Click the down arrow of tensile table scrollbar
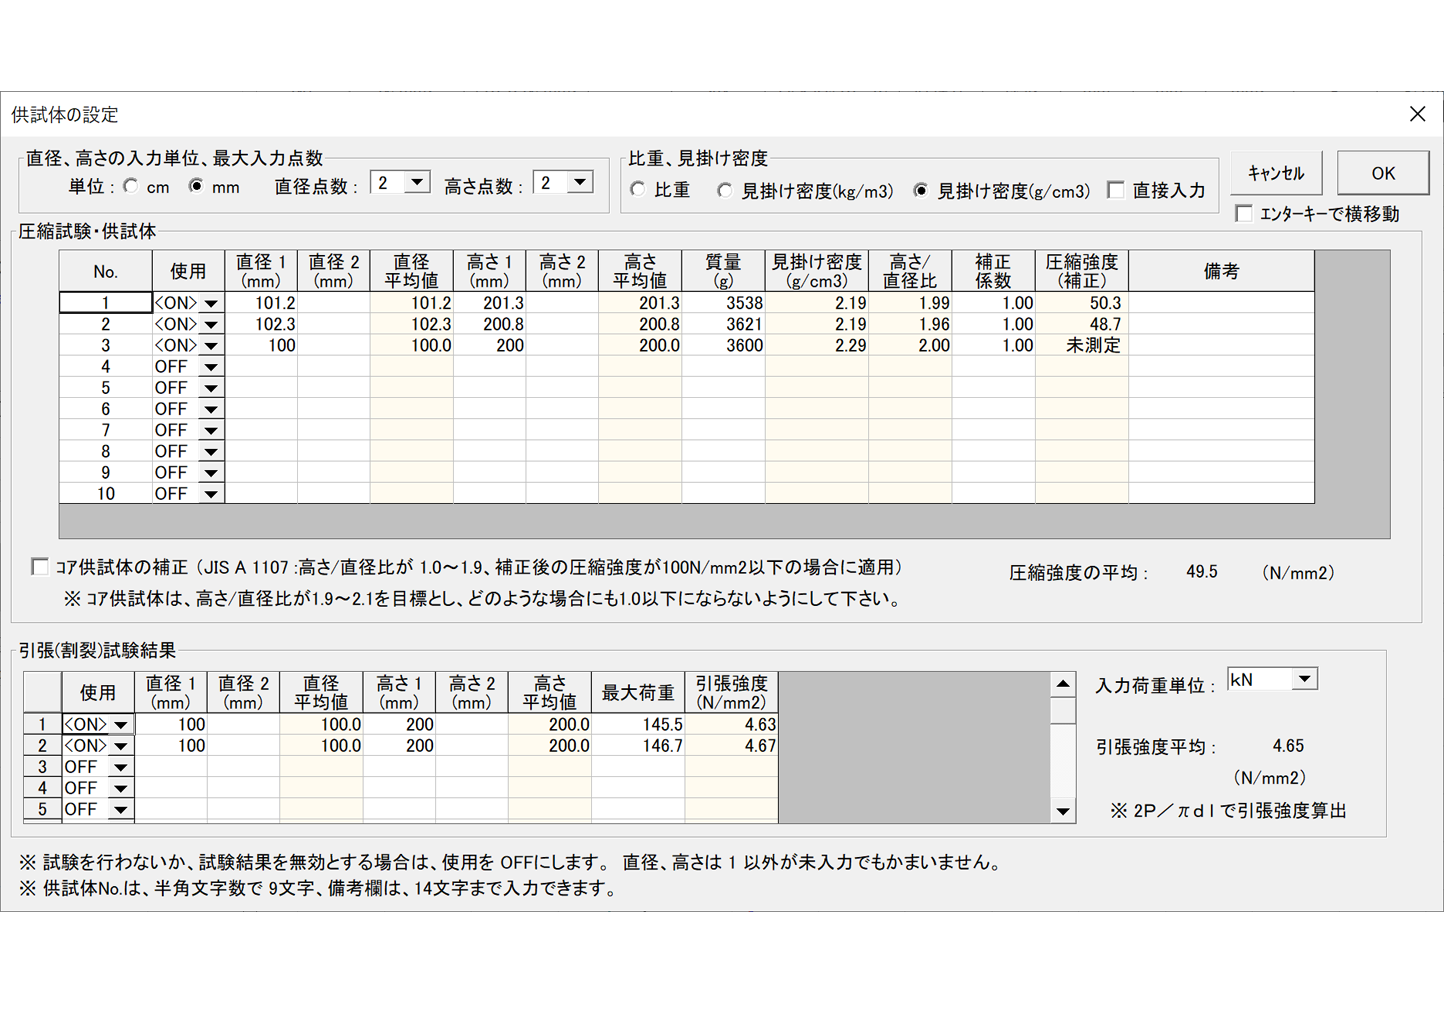The image size is (1444, 1024). point(1062,811)
